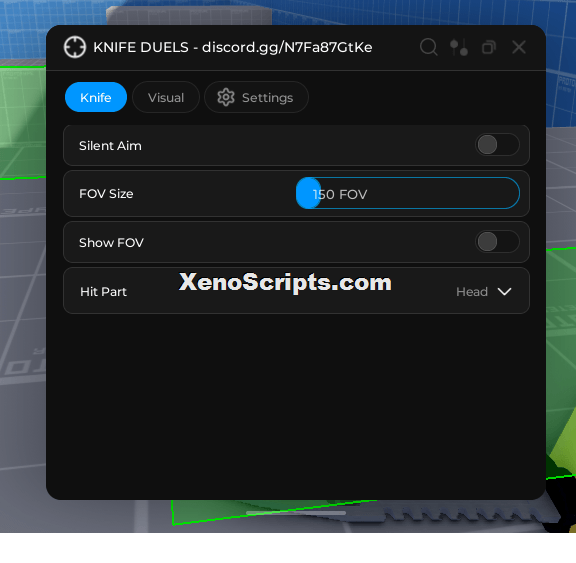Click the Show FOV label
Viewport: 576px width, 563px height.
click(111, 243)
